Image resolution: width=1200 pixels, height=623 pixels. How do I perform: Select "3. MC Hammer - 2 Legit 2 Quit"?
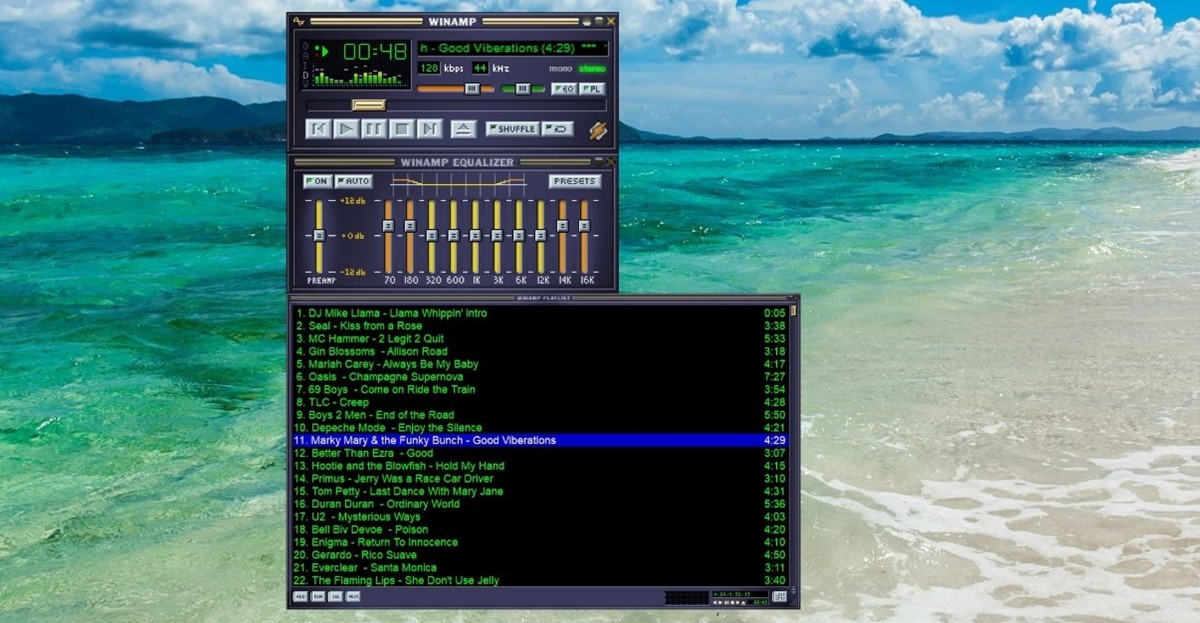[540, 339]
